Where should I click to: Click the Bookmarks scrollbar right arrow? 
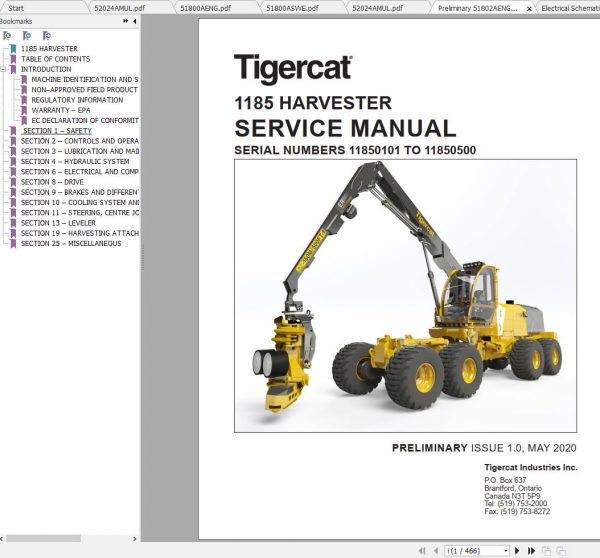pyautogui.click(x=134, y=538)
